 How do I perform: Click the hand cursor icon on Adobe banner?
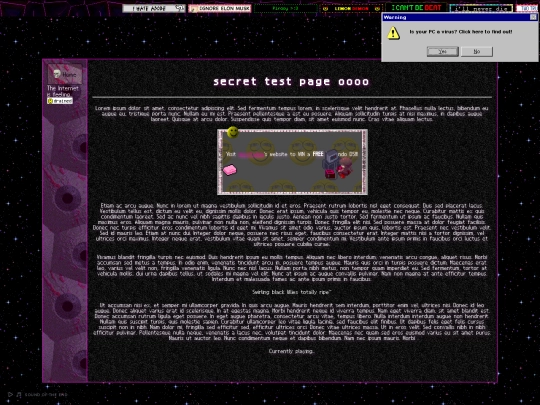tap(180, 8)
